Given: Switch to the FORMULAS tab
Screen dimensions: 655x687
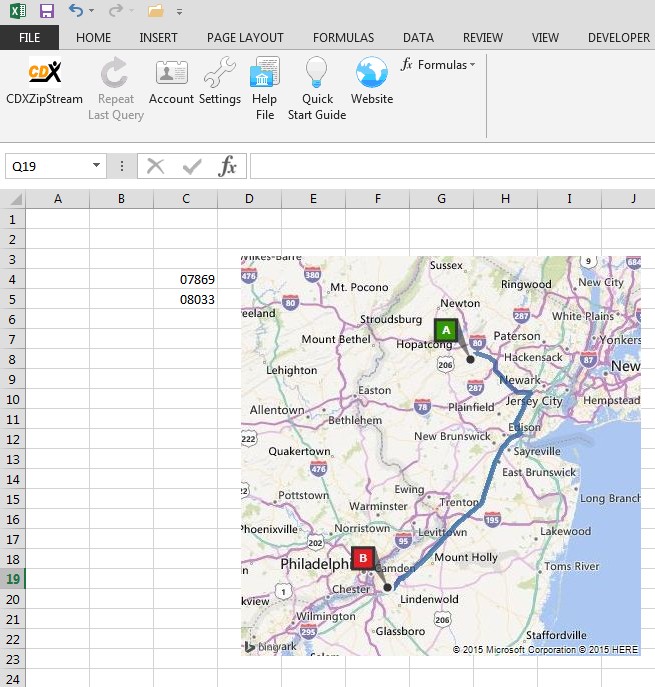Looking at the screenshot, I should click(343, 38).
